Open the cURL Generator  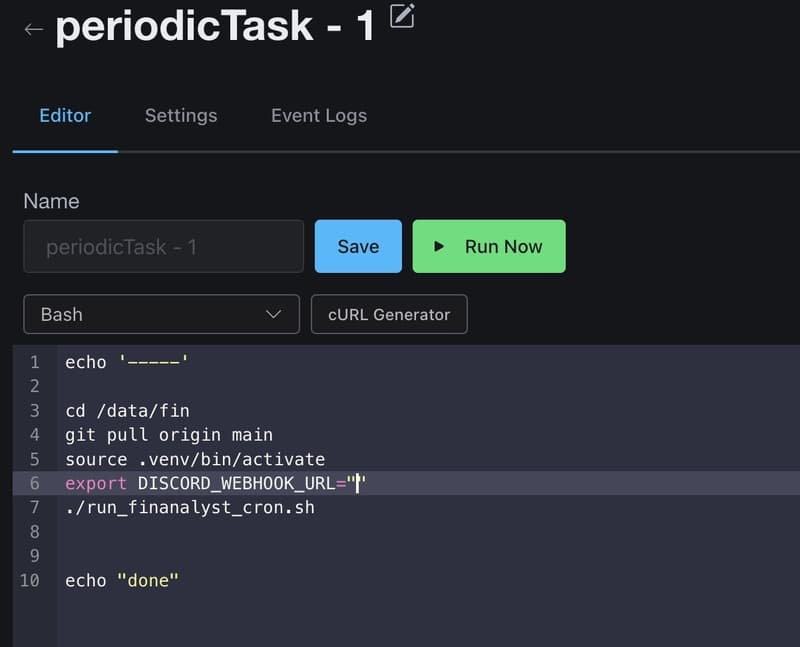tap(389, 314)
